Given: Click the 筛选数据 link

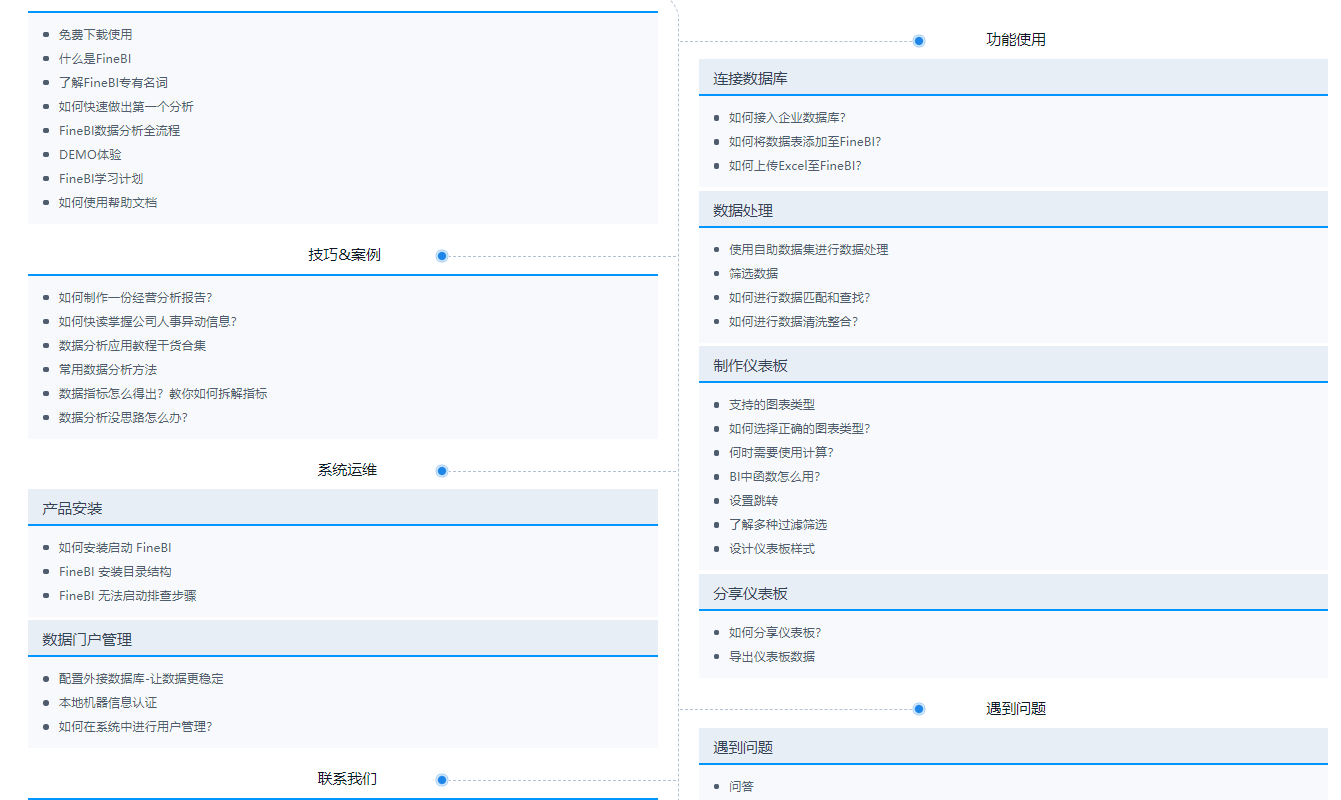Looking at the screenshot, I should 753,274.
